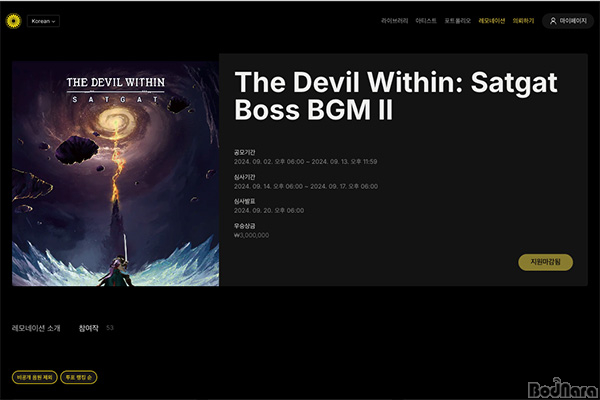The image size is (600, 400).
Task: Click the 53 entries count badge
Action: point(110,328)
